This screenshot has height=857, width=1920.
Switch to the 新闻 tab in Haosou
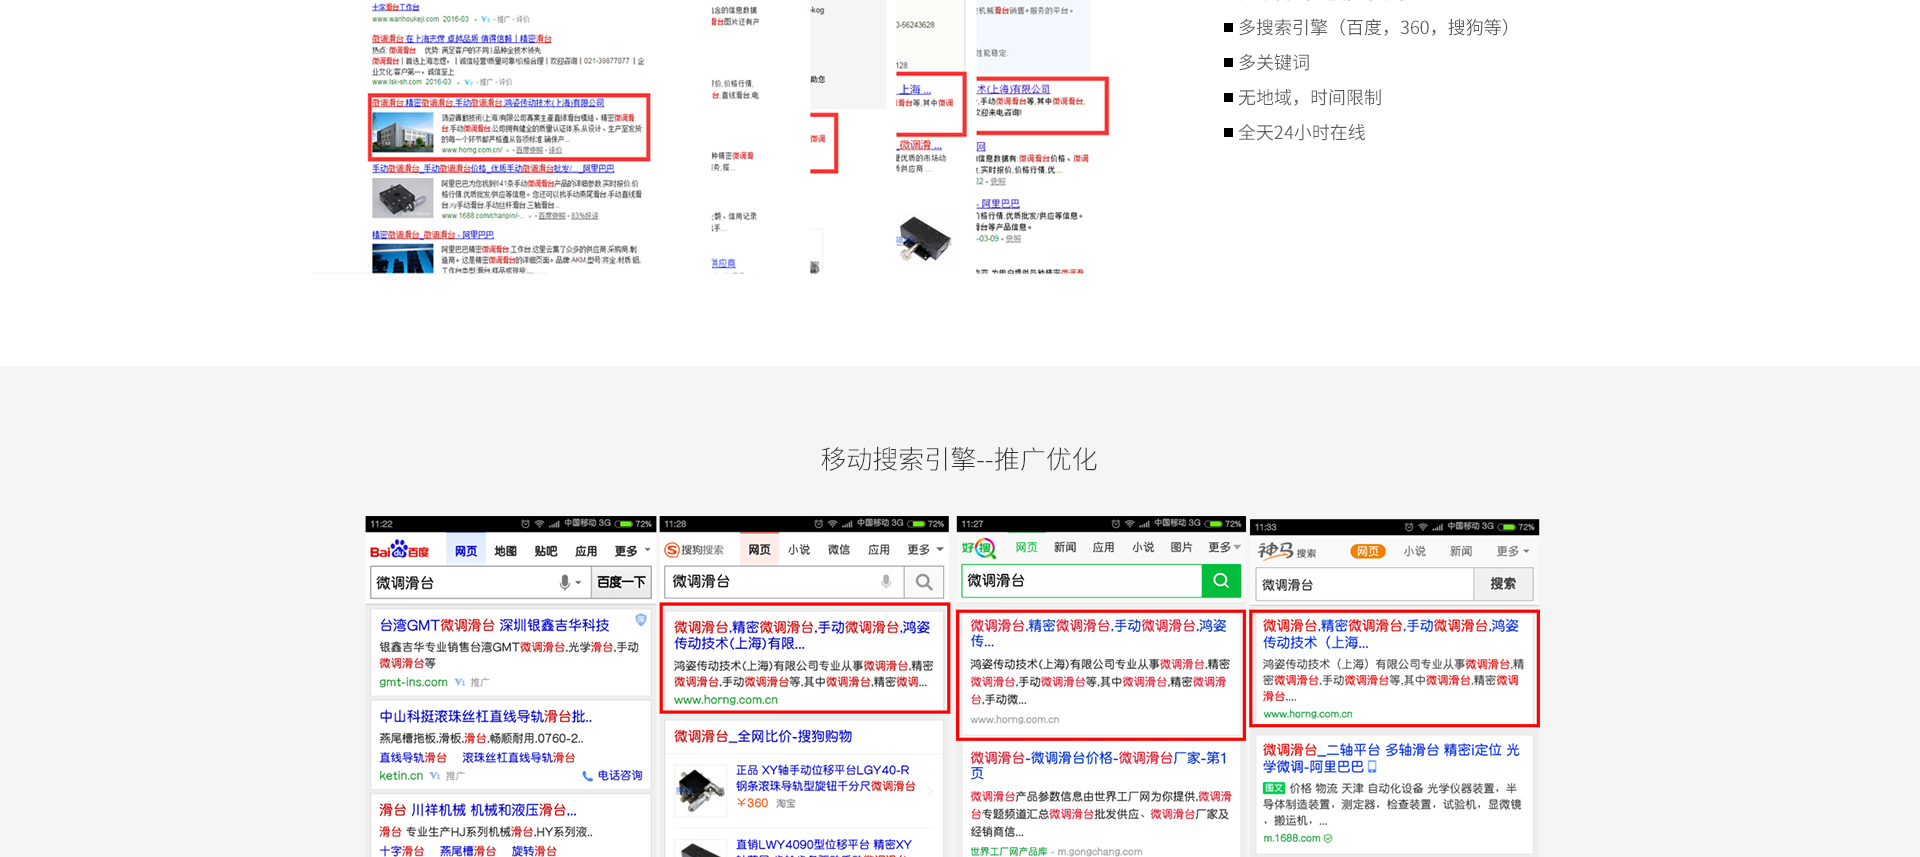tap(1065, 547)
